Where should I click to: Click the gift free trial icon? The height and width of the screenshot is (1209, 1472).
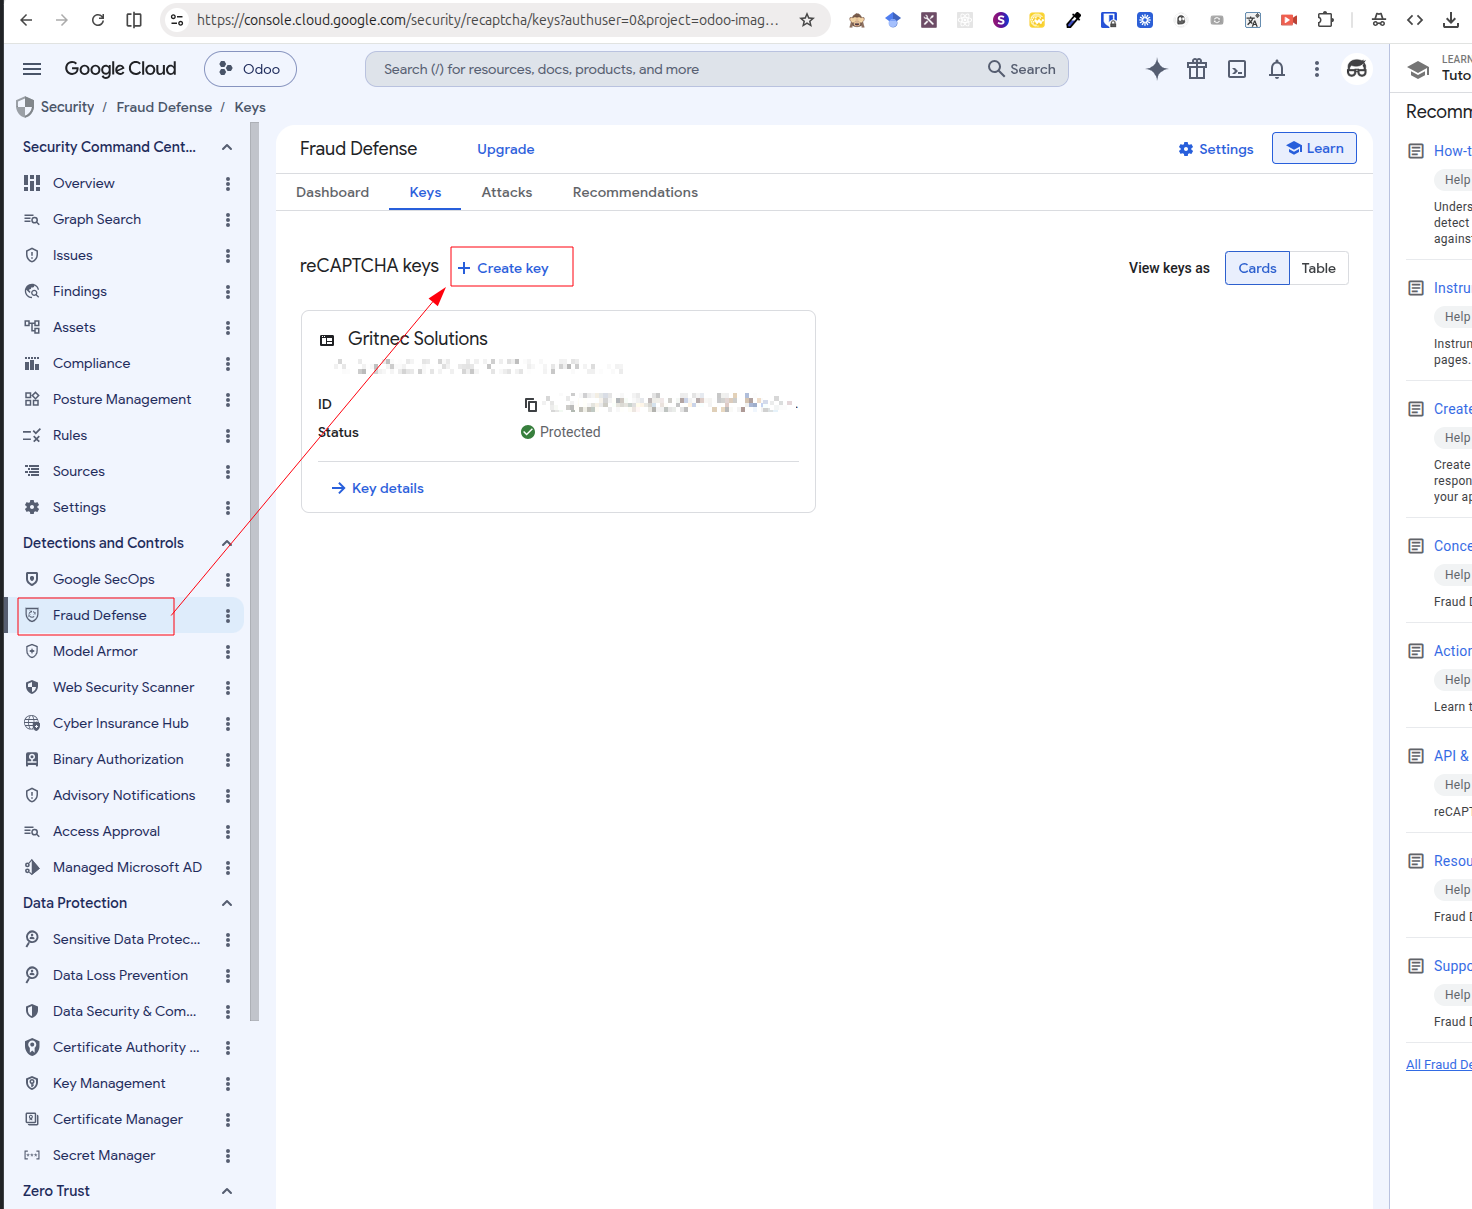[1197, 69]
